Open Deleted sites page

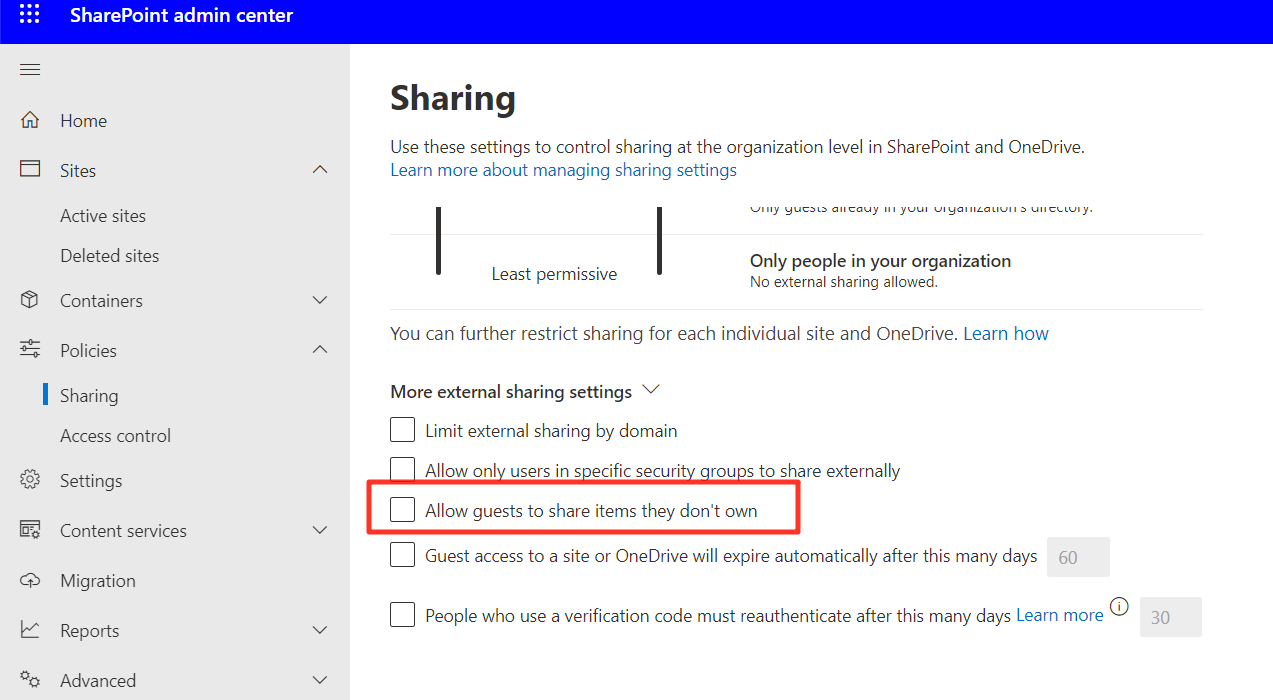tap(110, 256)
